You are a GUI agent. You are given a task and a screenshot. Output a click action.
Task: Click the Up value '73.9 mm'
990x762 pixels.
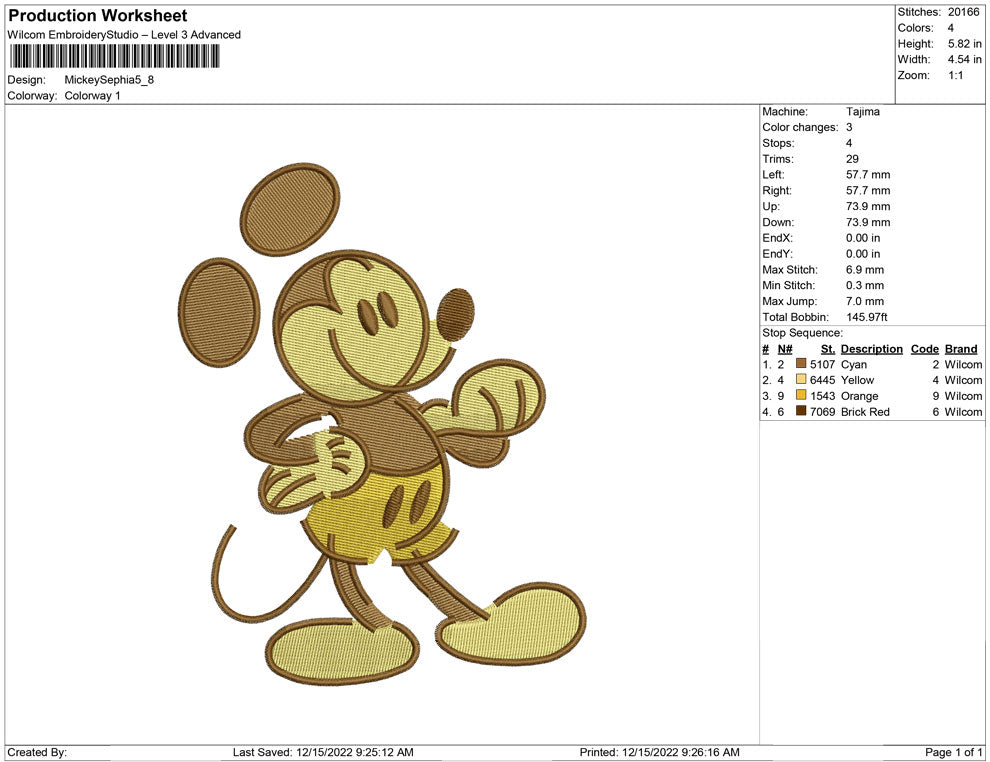tap(868, 206)
